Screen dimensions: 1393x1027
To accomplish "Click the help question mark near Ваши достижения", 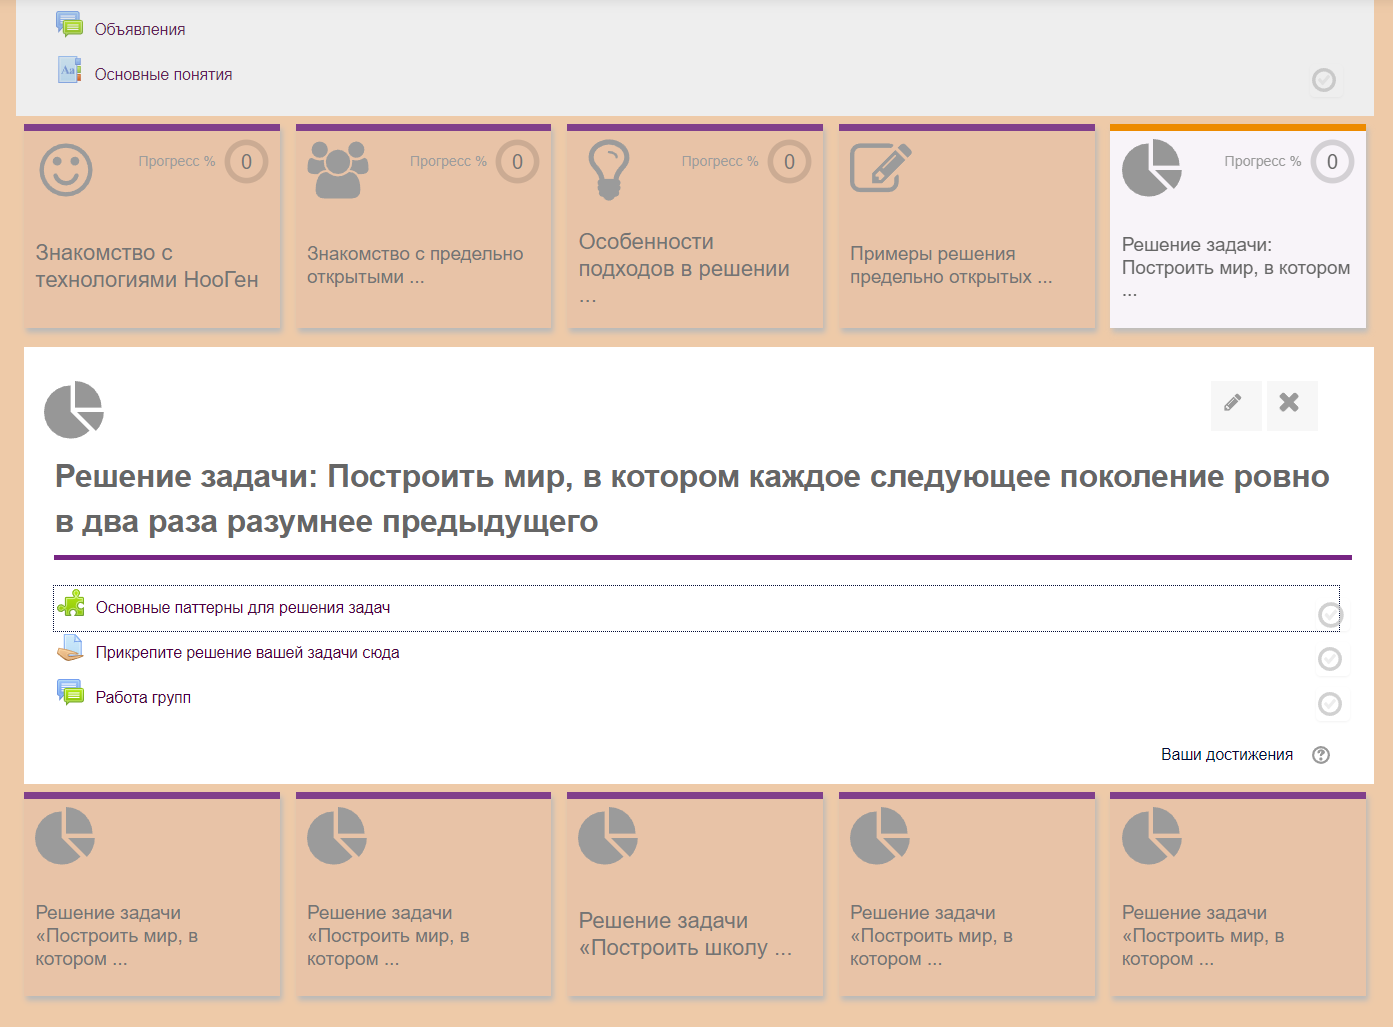I will click(x=1321, y=755).
